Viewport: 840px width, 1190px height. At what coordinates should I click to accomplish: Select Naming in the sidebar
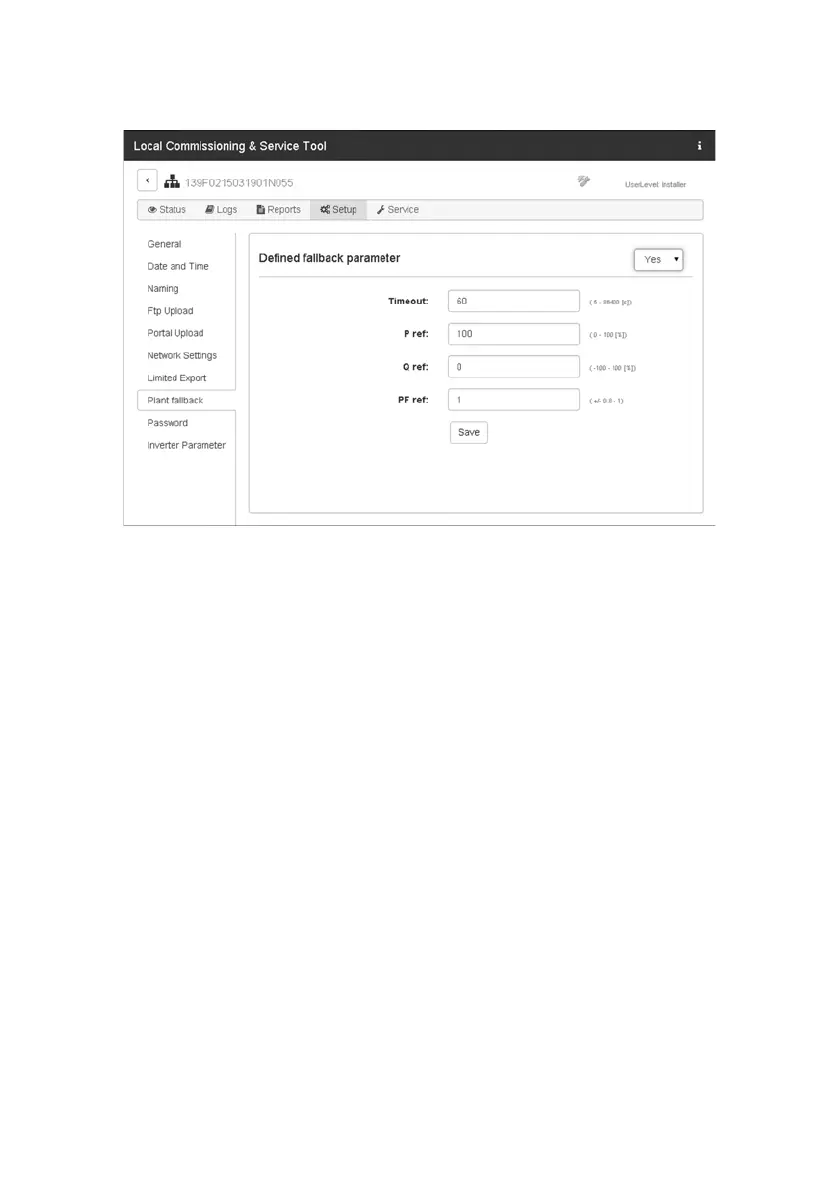(162, 288)
